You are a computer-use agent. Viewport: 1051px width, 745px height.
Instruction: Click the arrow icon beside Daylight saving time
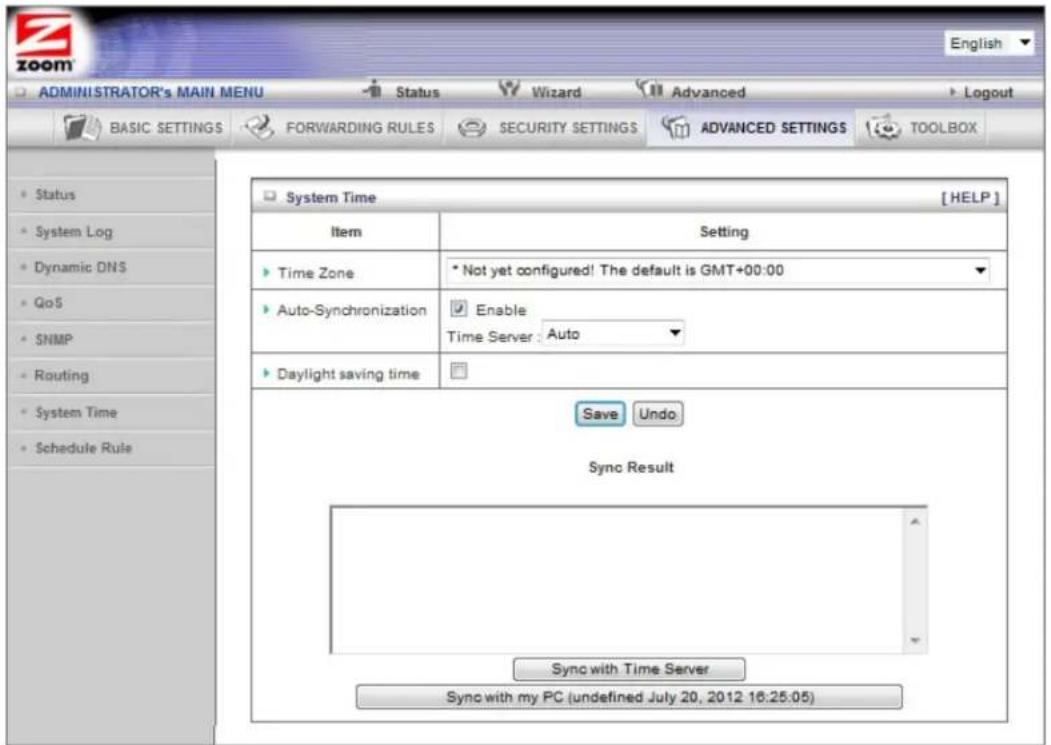click(x=267, y=373)
